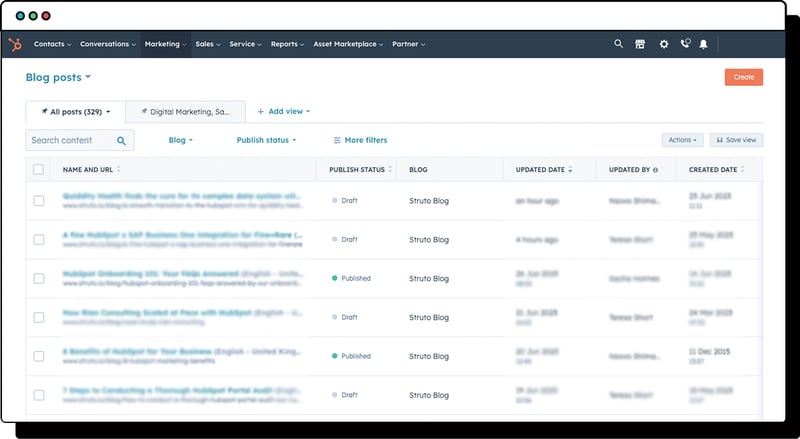The height and width of the screenshot is (439, 800).
Task: Sort by CREATED DATE arrows
Action: pos(743,169)
